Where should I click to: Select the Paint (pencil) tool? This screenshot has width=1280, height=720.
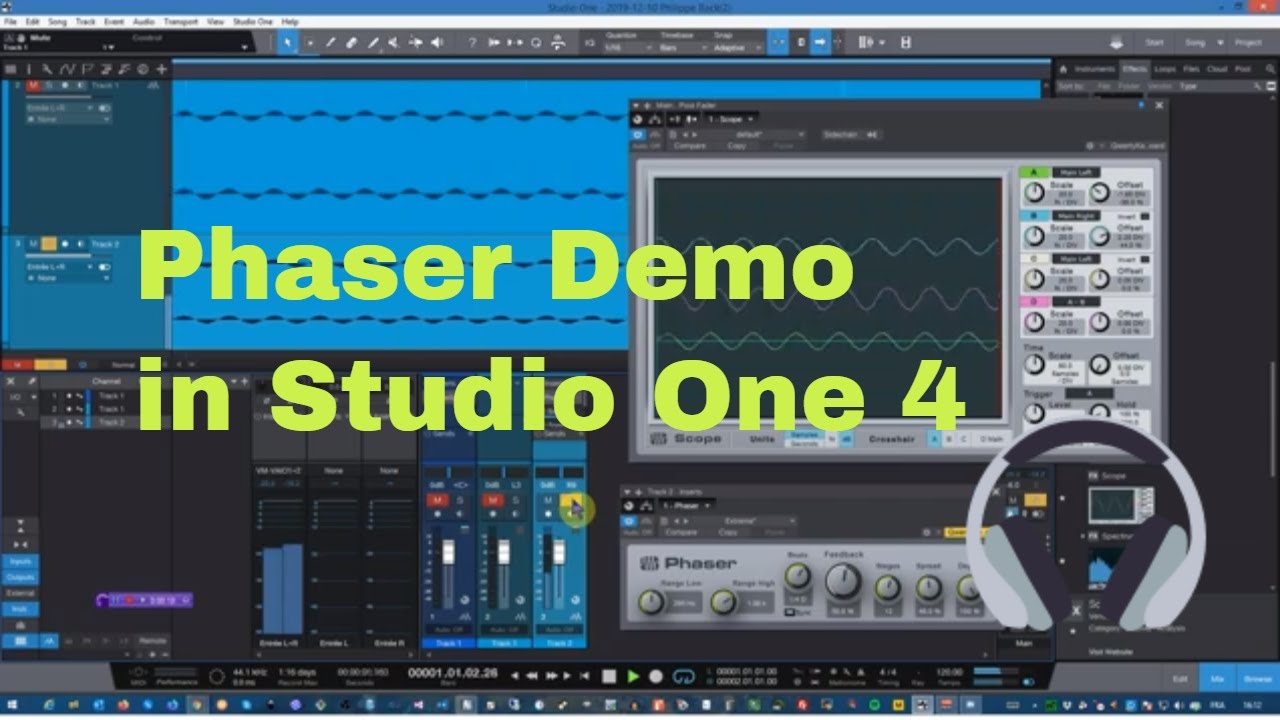point(373,42)
